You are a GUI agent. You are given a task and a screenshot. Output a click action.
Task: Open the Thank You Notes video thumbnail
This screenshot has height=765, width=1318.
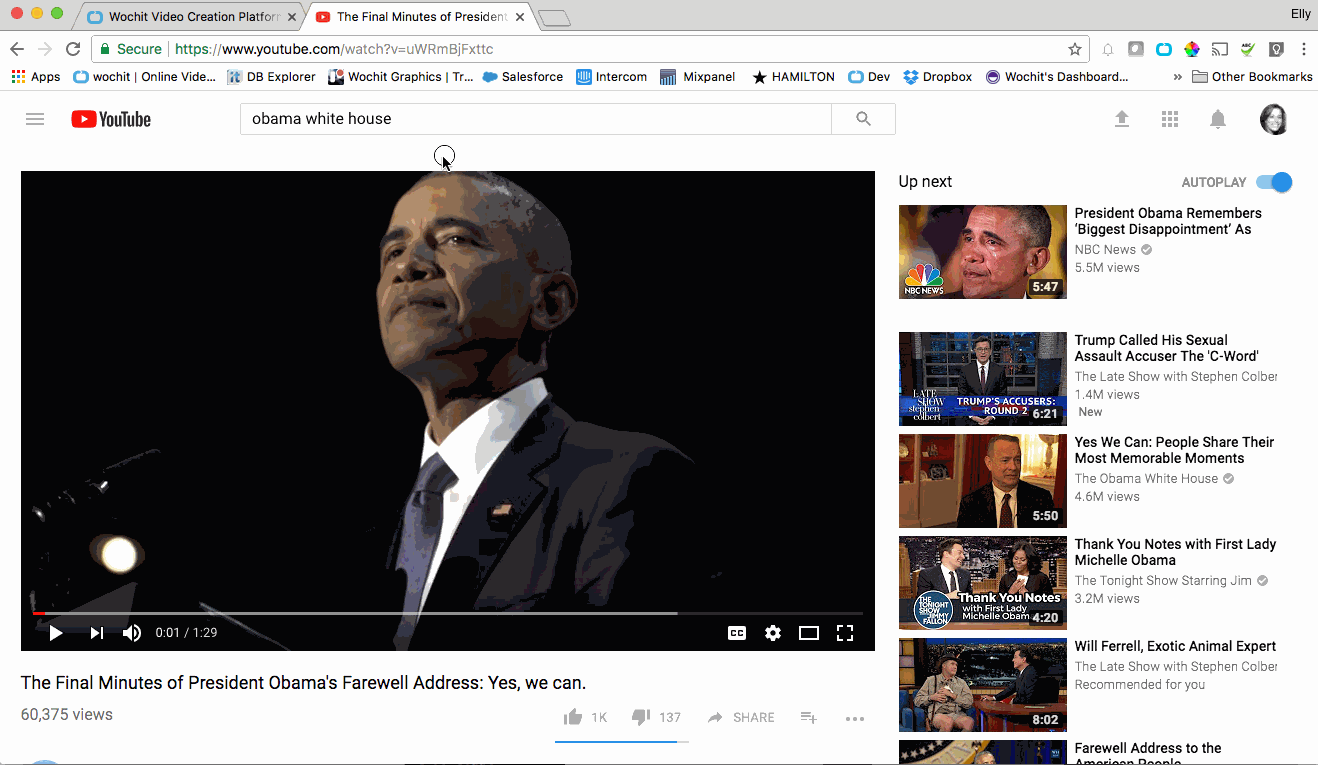pyautogui.click(x=983, y=583)
